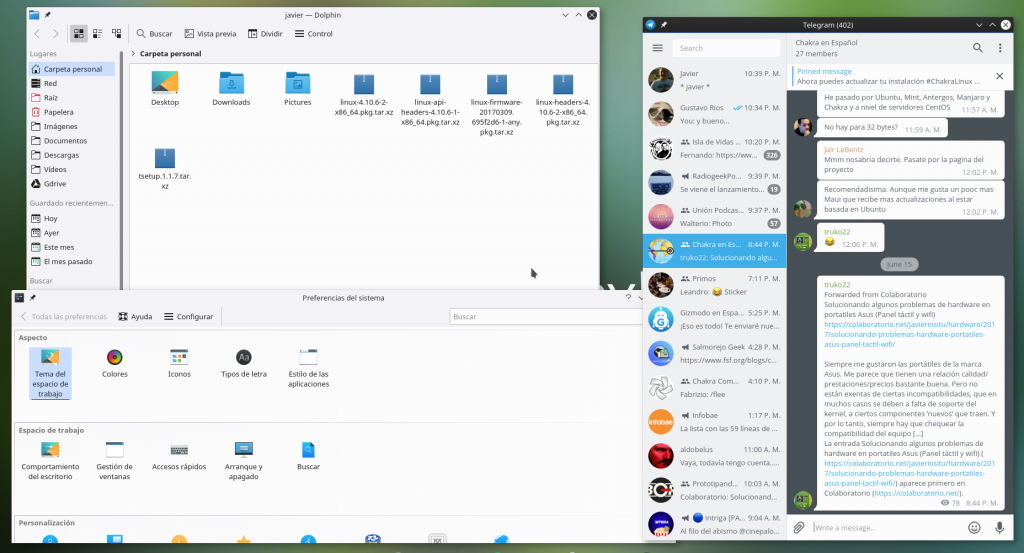The width and height of the screenshot is (1024, 553).
Task: Focus the Buscar field in preferences
Action: (x=545, y=317)
